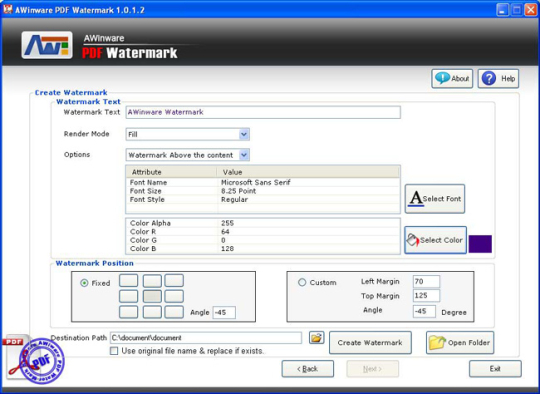Image resolution: width=540 pixels, height=394 pixels.
Task: Open the Options dropdown arrow
Action: (x=244, y=155)
